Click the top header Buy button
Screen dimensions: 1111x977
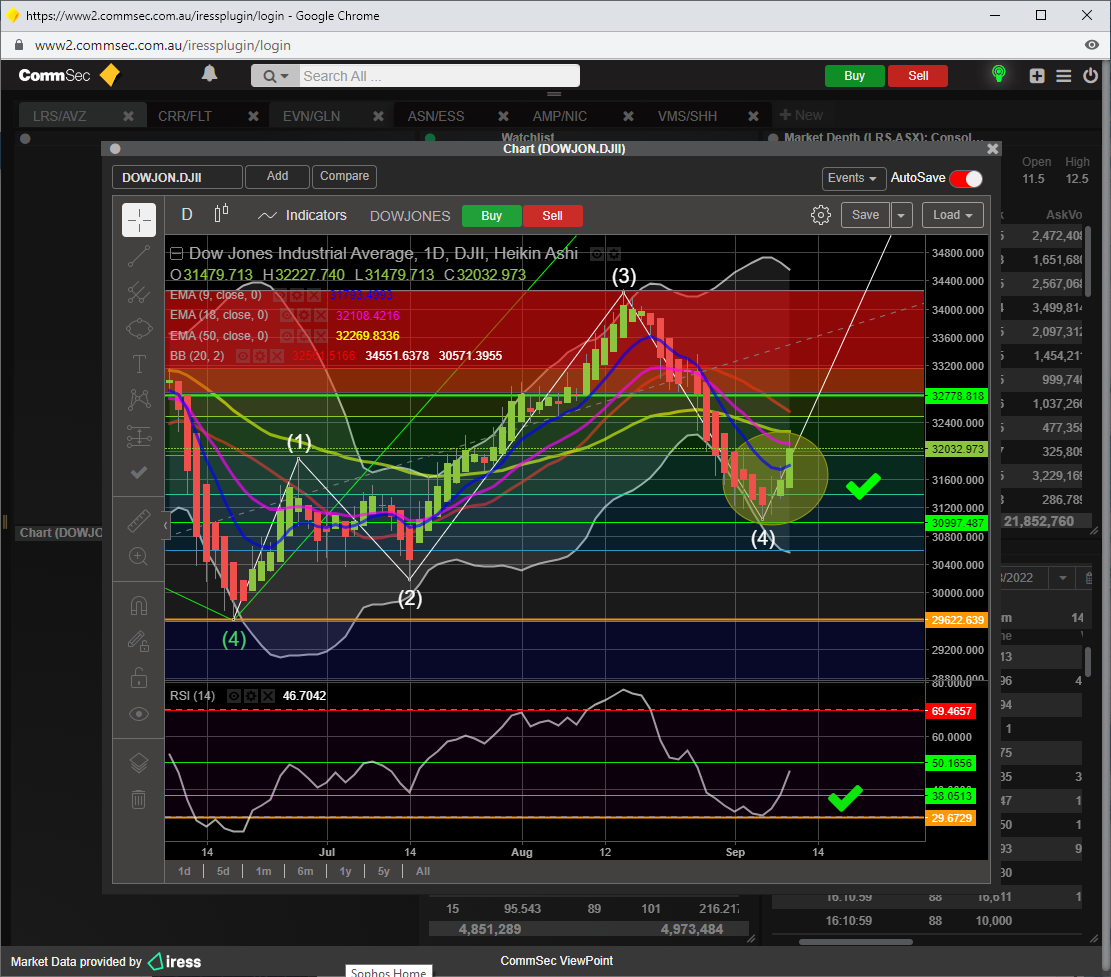tap(854, 76)
